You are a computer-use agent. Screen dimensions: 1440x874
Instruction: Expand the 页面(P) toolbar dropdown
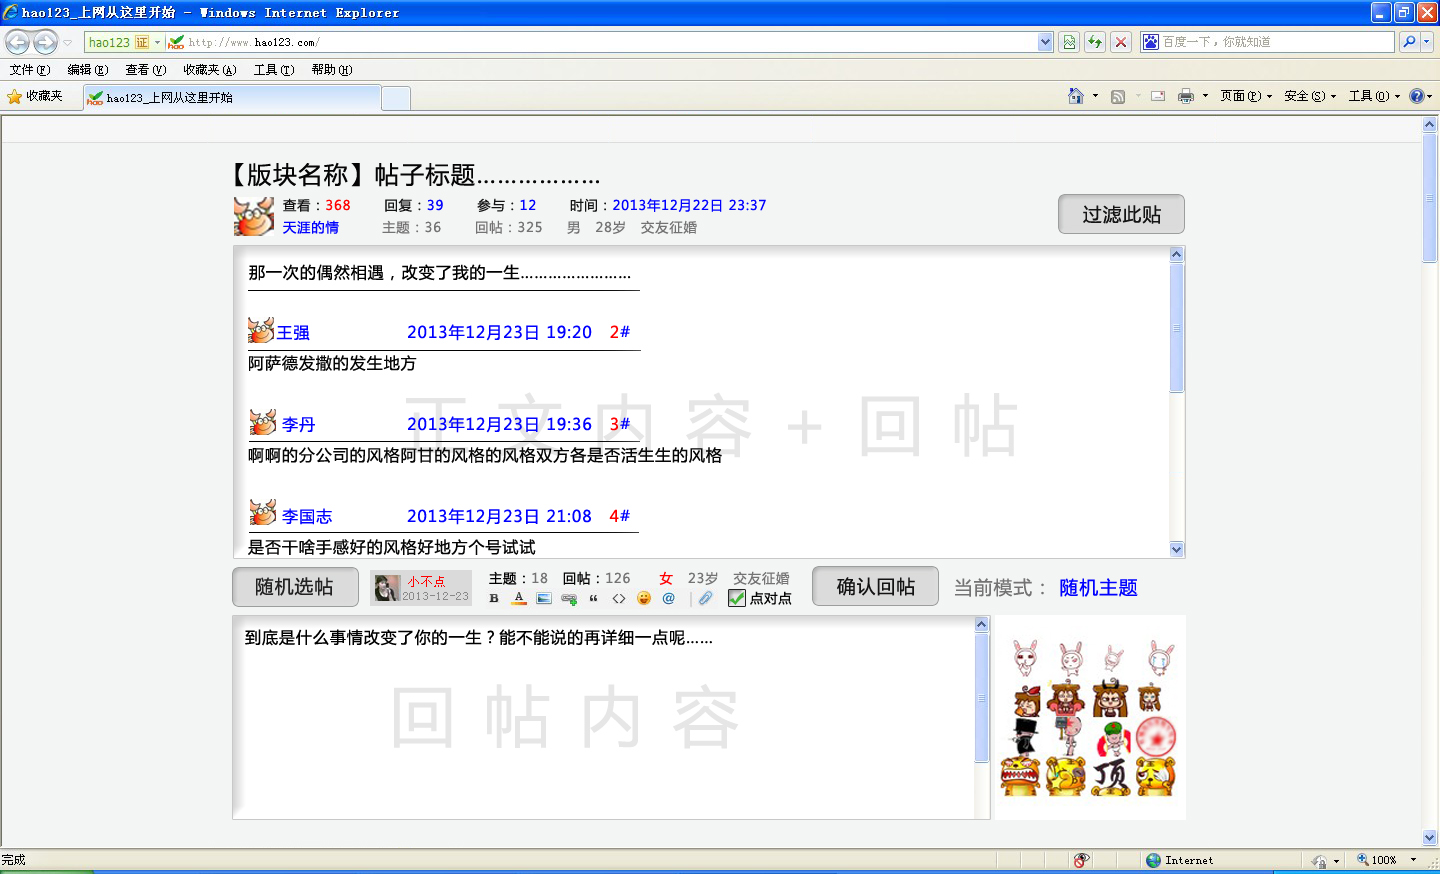(1240, 95)
